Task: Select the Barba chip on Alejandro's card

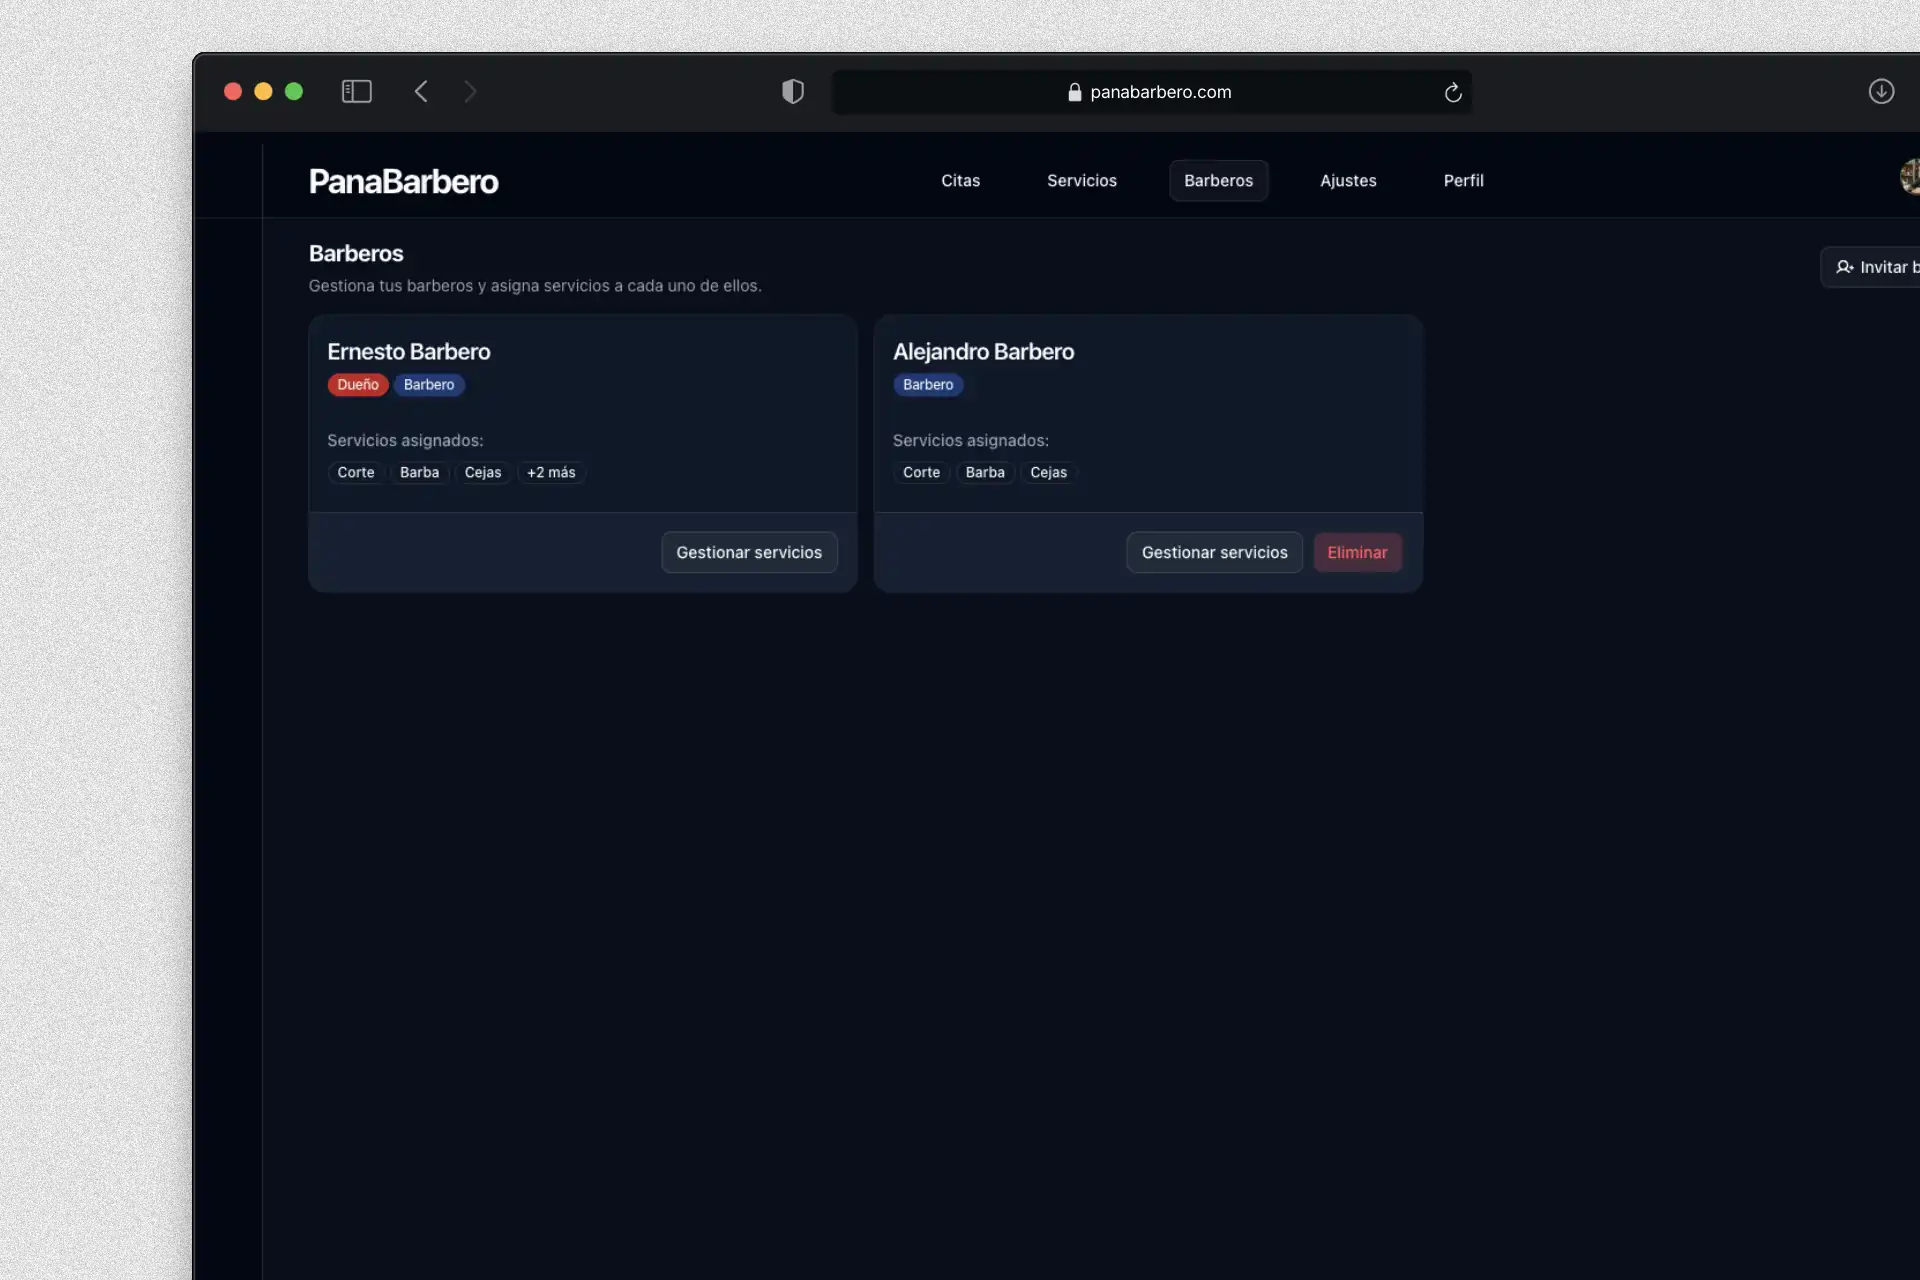Action: pos(985,472)
